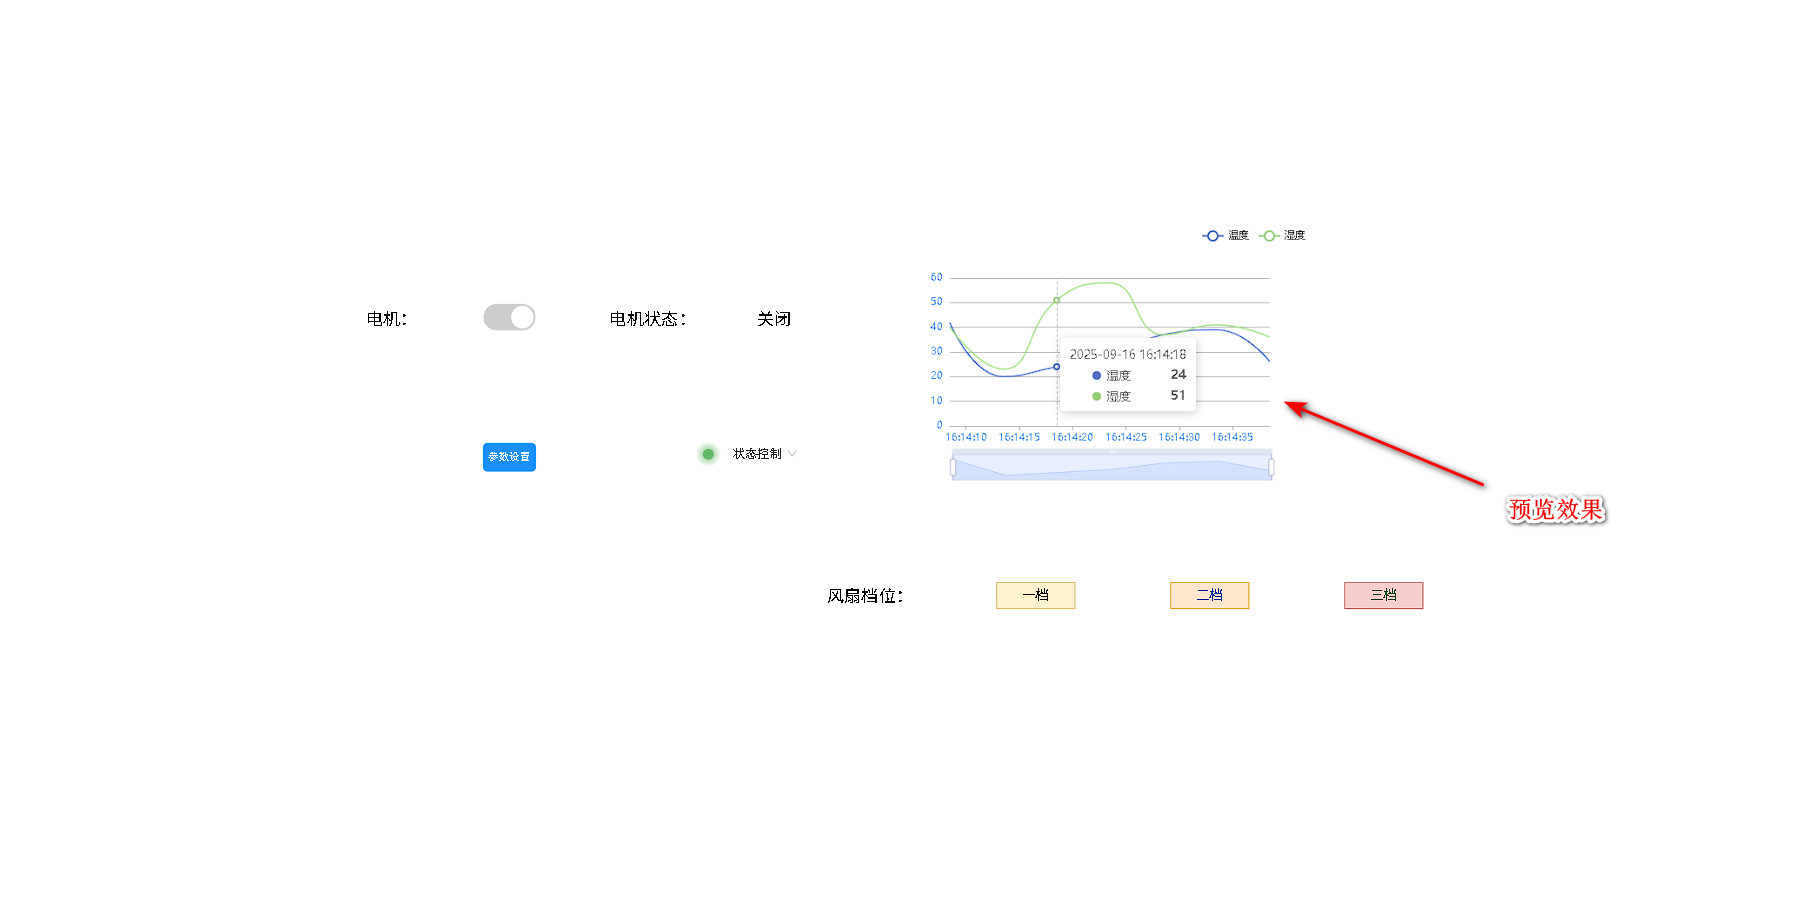Toggle the green 湿度 legend marker
This screenshot has width=1819, height=910.
click(x=1269, y=236)
